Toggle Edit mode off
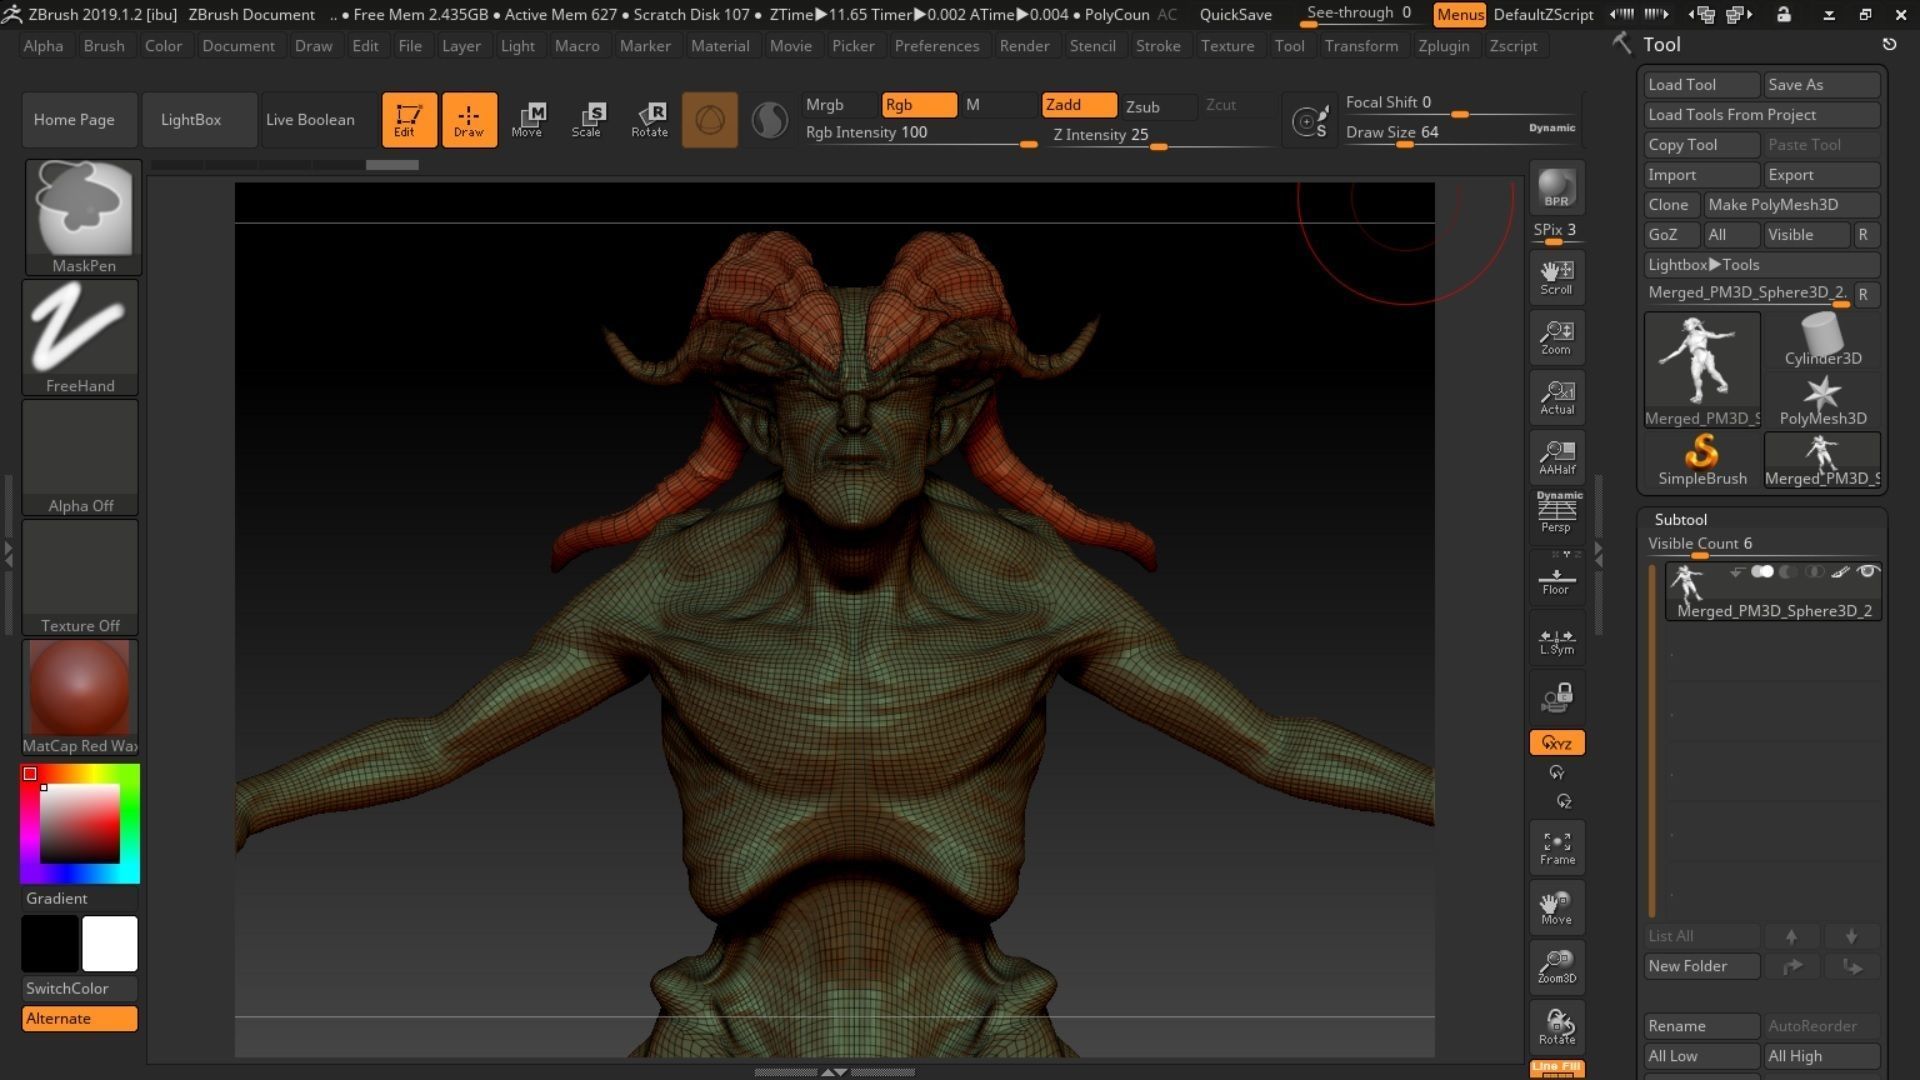The width and height of the screenshot is (1920, 1080). coord(409,119)
